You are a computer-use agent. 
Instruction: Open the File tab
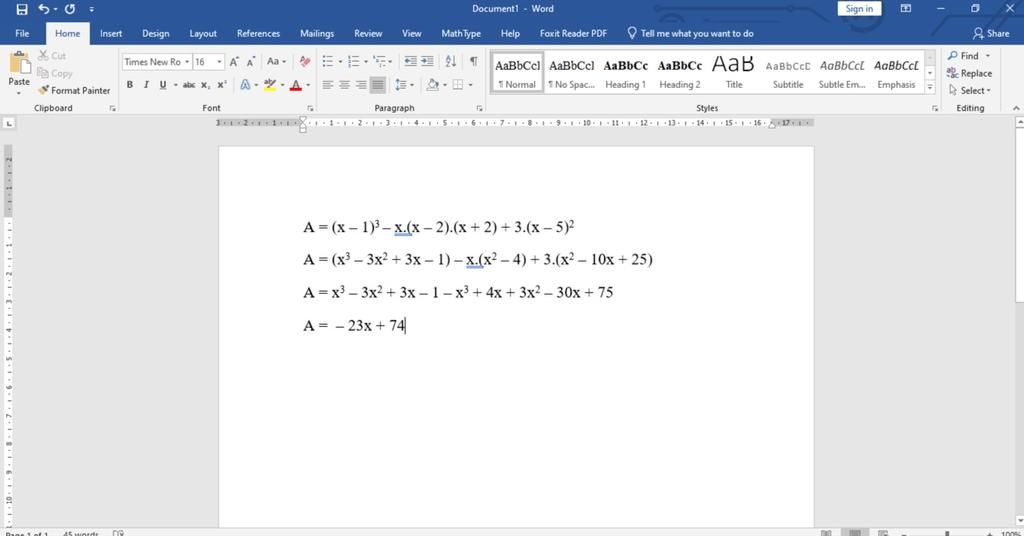coord(22,33)
